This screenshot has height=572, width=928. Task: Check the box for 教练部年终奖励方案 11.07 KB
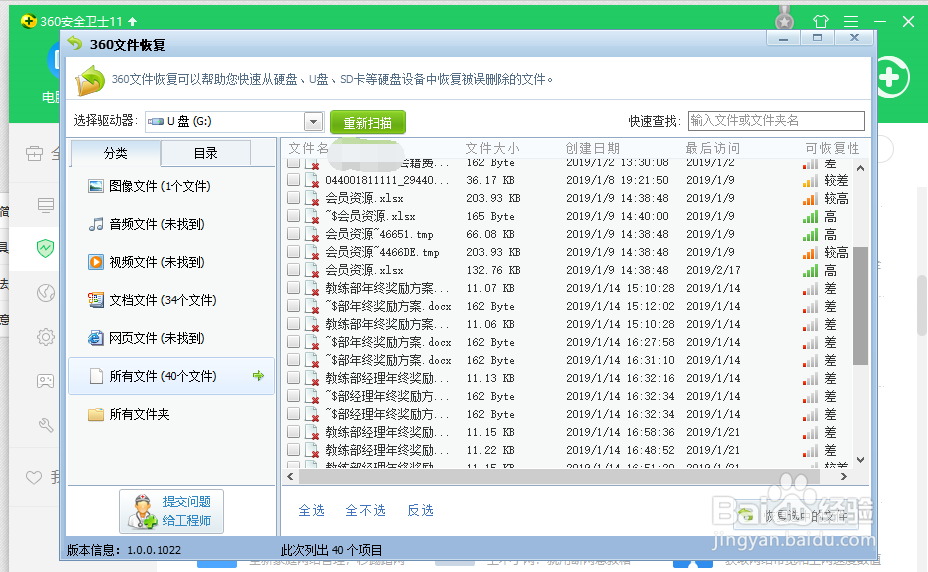pyautogui.click(x=293, y=288)
